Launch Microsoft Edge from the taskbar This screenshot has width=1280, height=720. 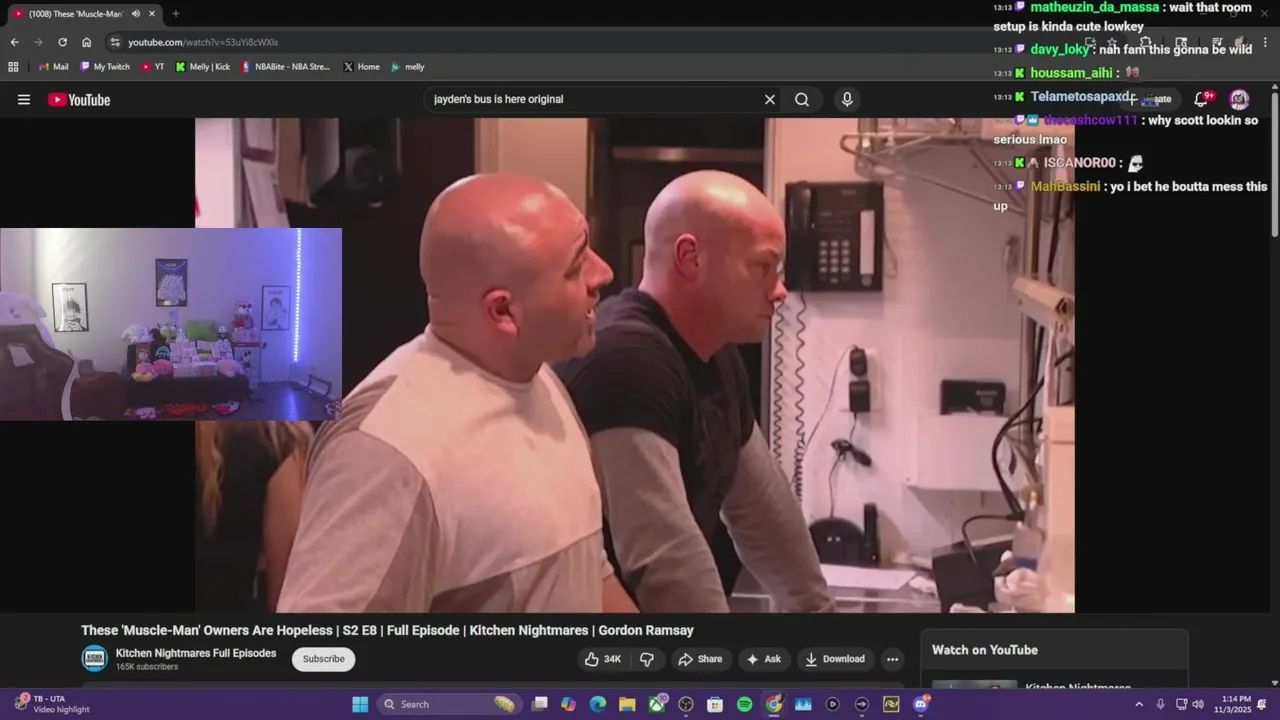coord(598,704)
